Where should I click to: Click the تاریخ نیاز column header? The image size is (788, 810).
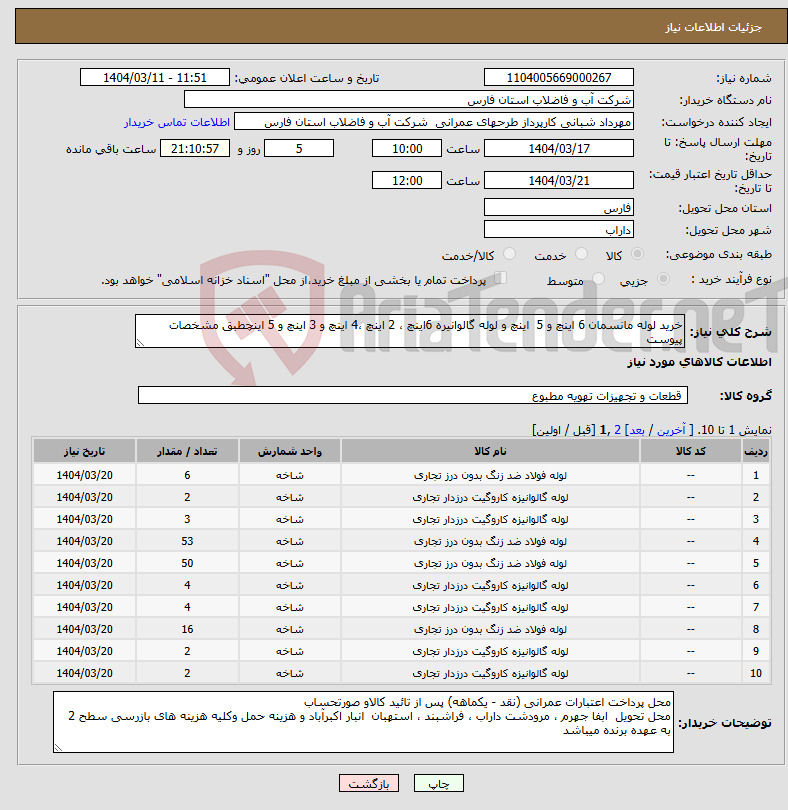84,451
